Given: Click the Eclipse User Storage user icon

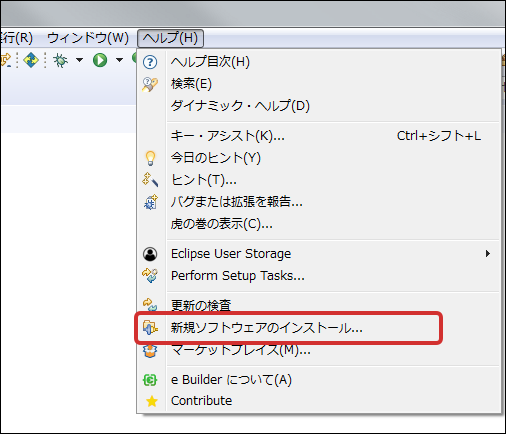Looking at the screenshot, I should [x=150, y=254].
